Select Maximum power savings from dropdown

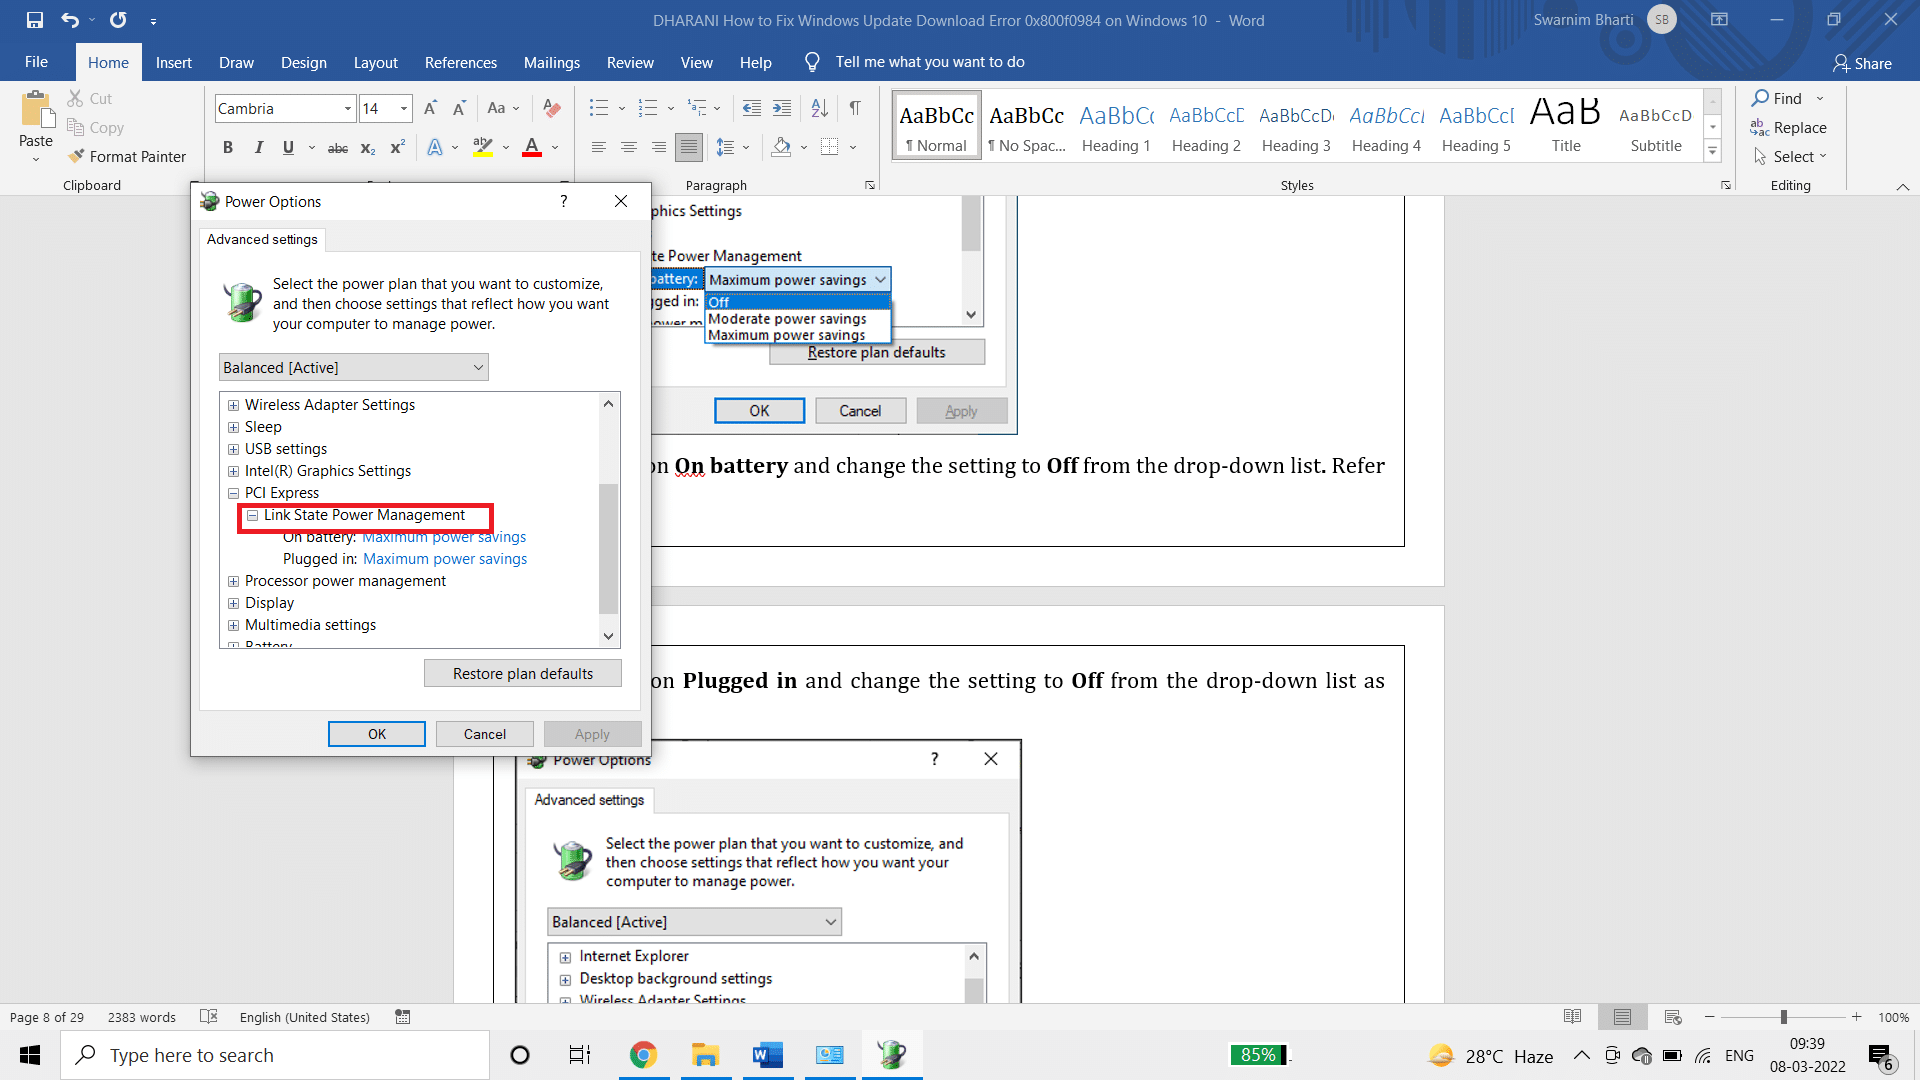(x=786, y=335)
